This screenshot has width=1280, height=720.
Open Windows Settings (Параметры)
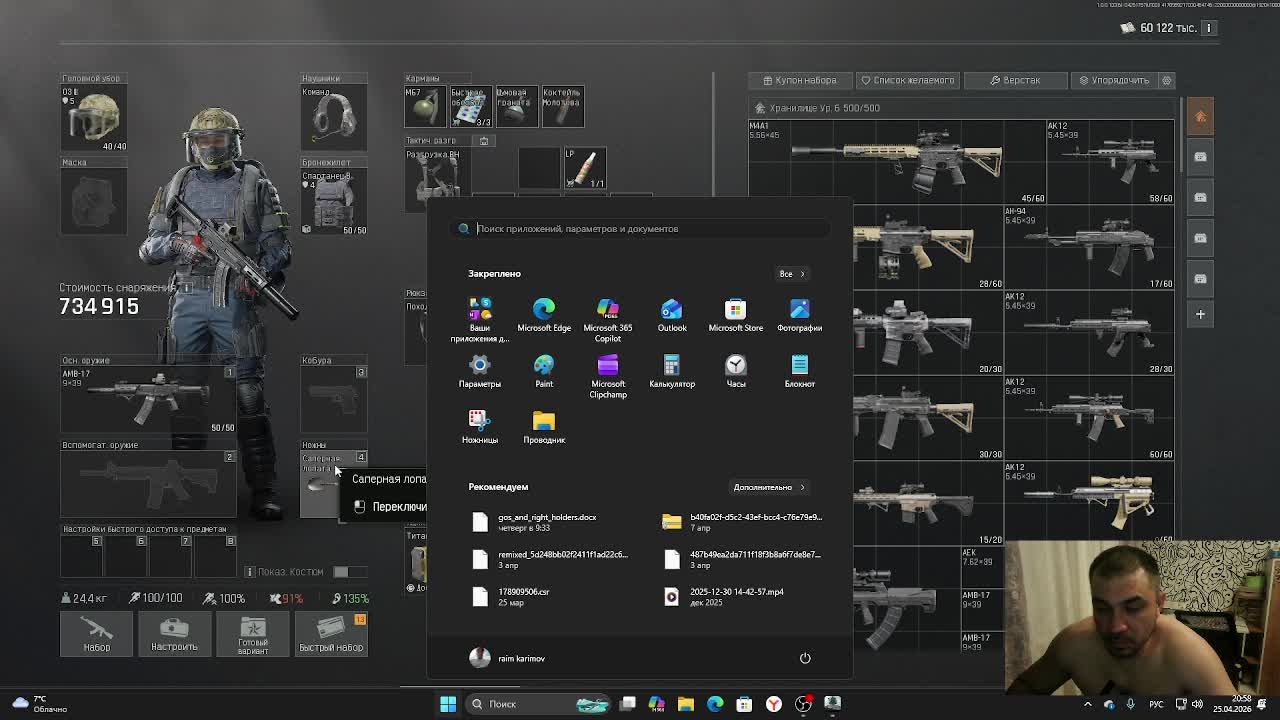[x=480, y=371]
